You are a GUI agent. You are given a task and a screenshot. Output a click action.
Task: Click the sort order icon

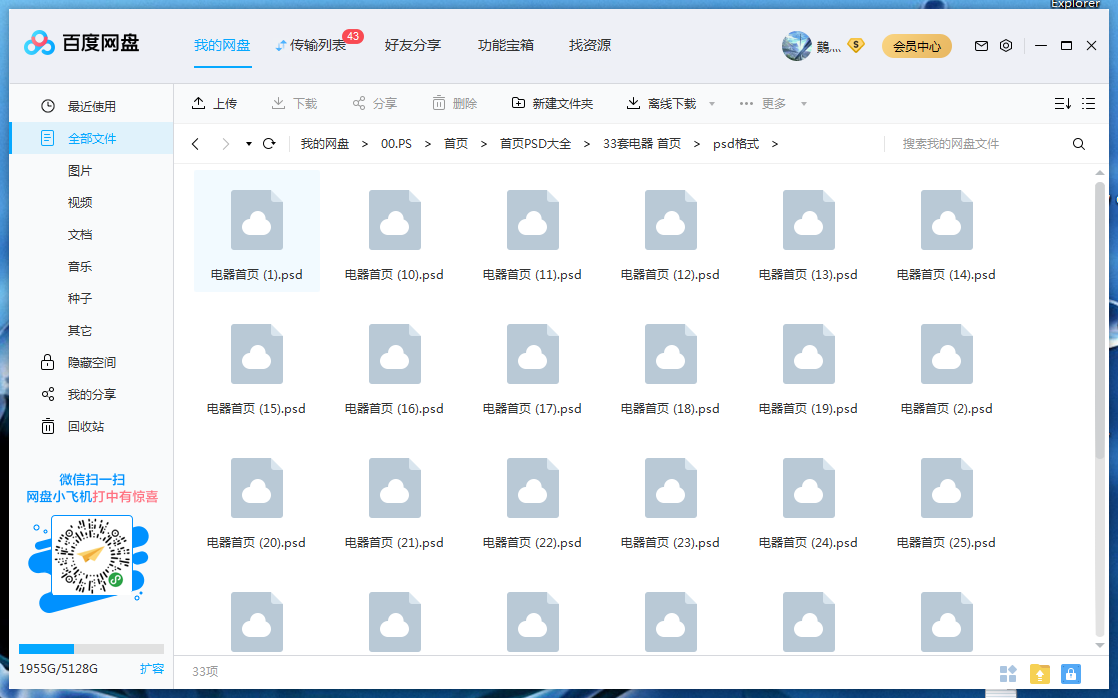pyautogui.click(x=1062, y=103)
